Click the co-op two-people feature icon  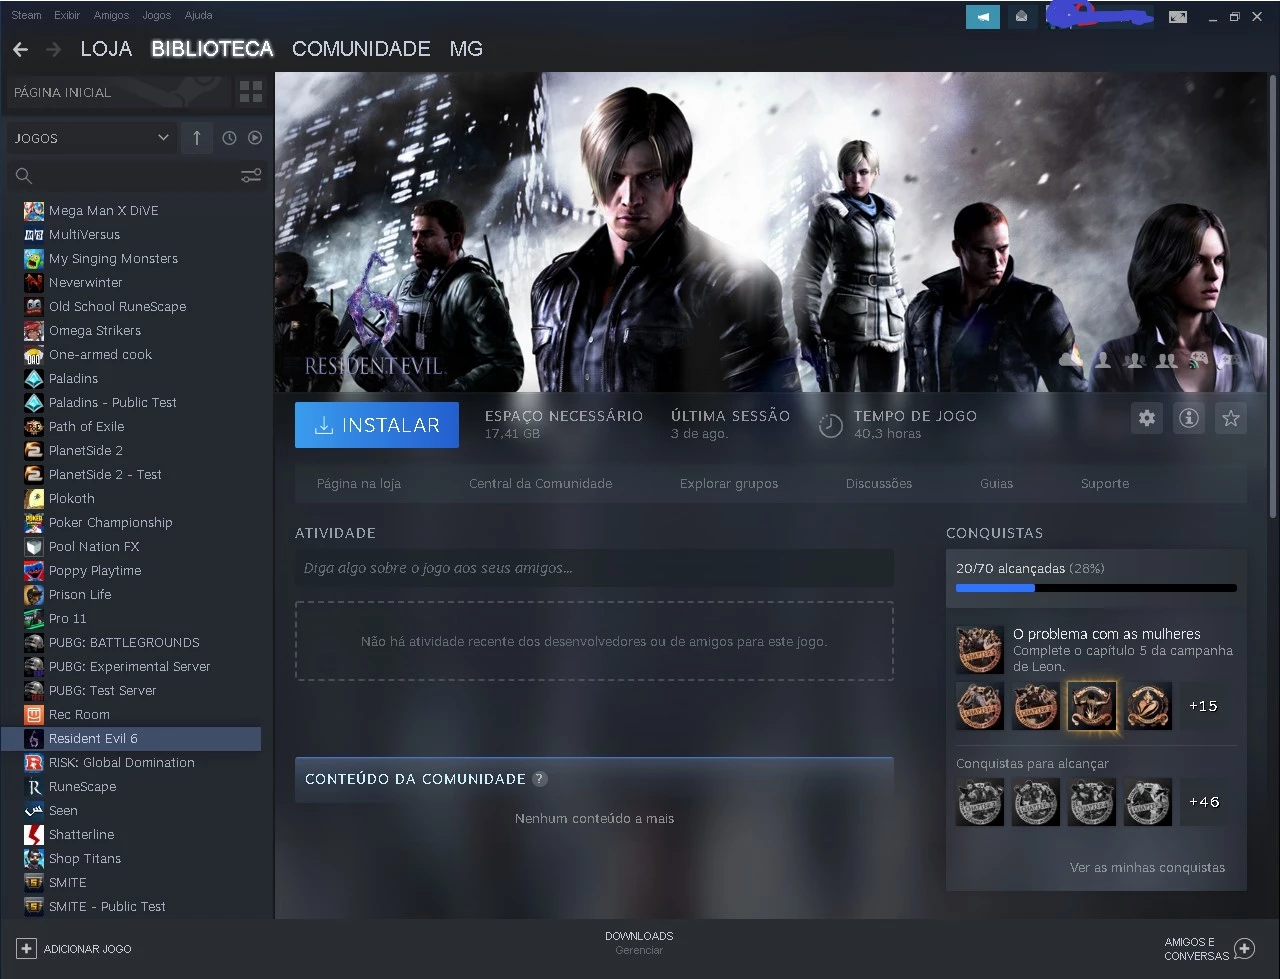pyautogui.click(x=1166, y=359)
